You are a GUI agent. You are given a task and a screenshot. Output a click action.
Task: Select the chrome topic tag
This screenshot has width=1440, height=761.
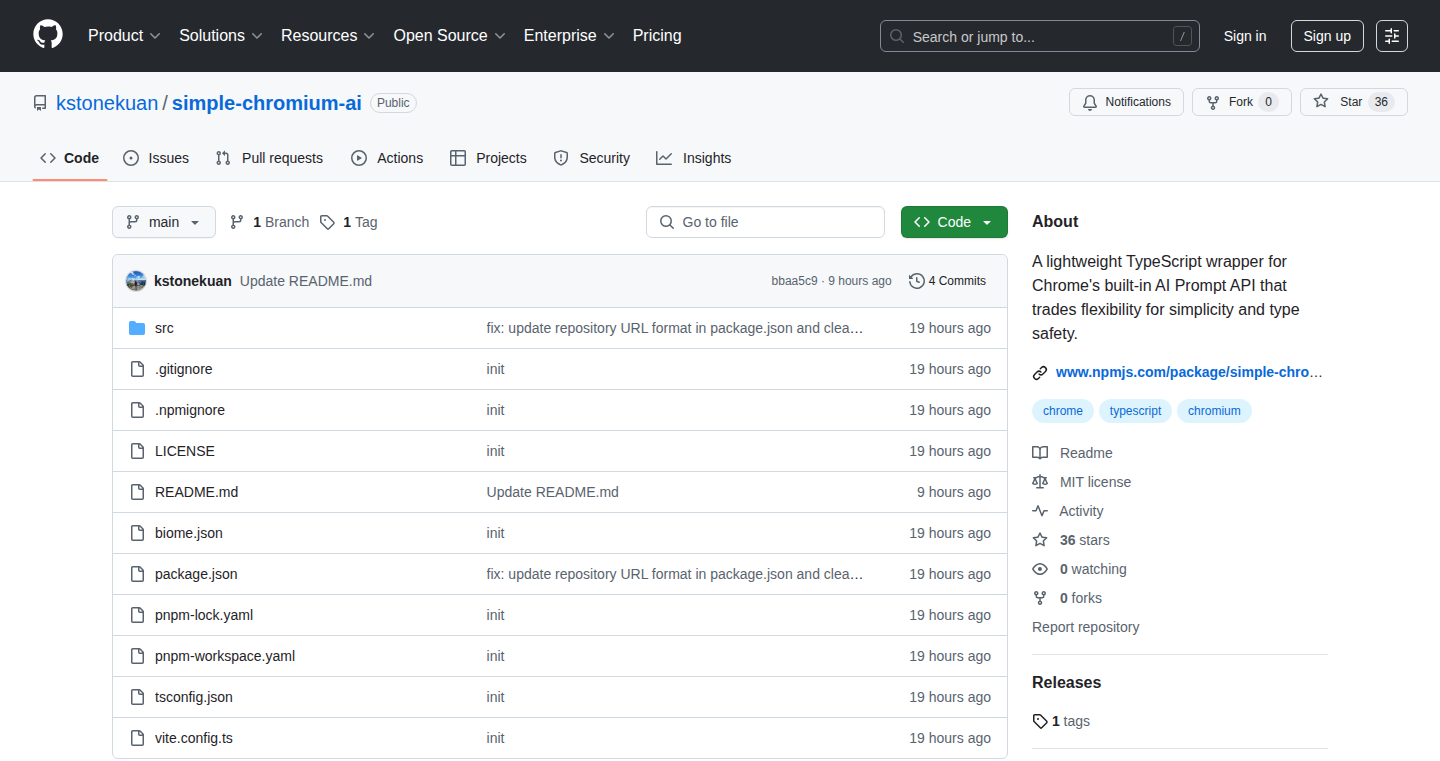[x=1063, y=411]
